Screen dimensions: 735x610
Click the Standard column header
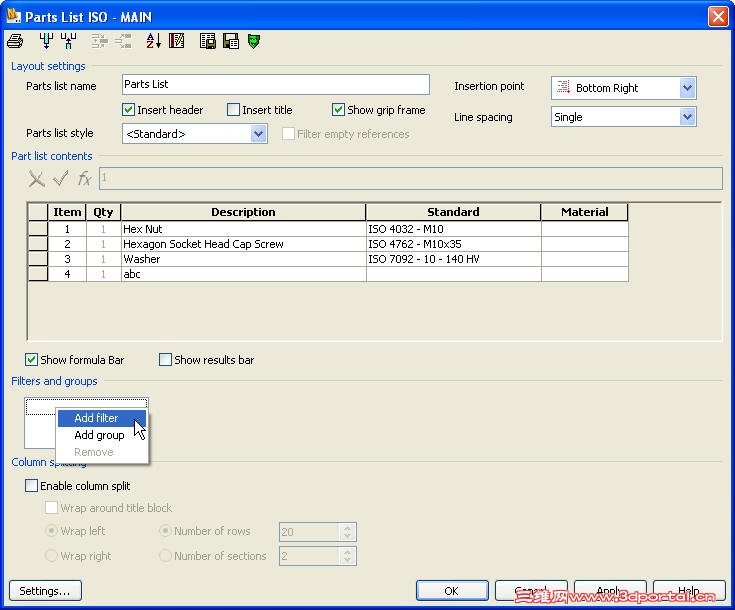(453, 212)
